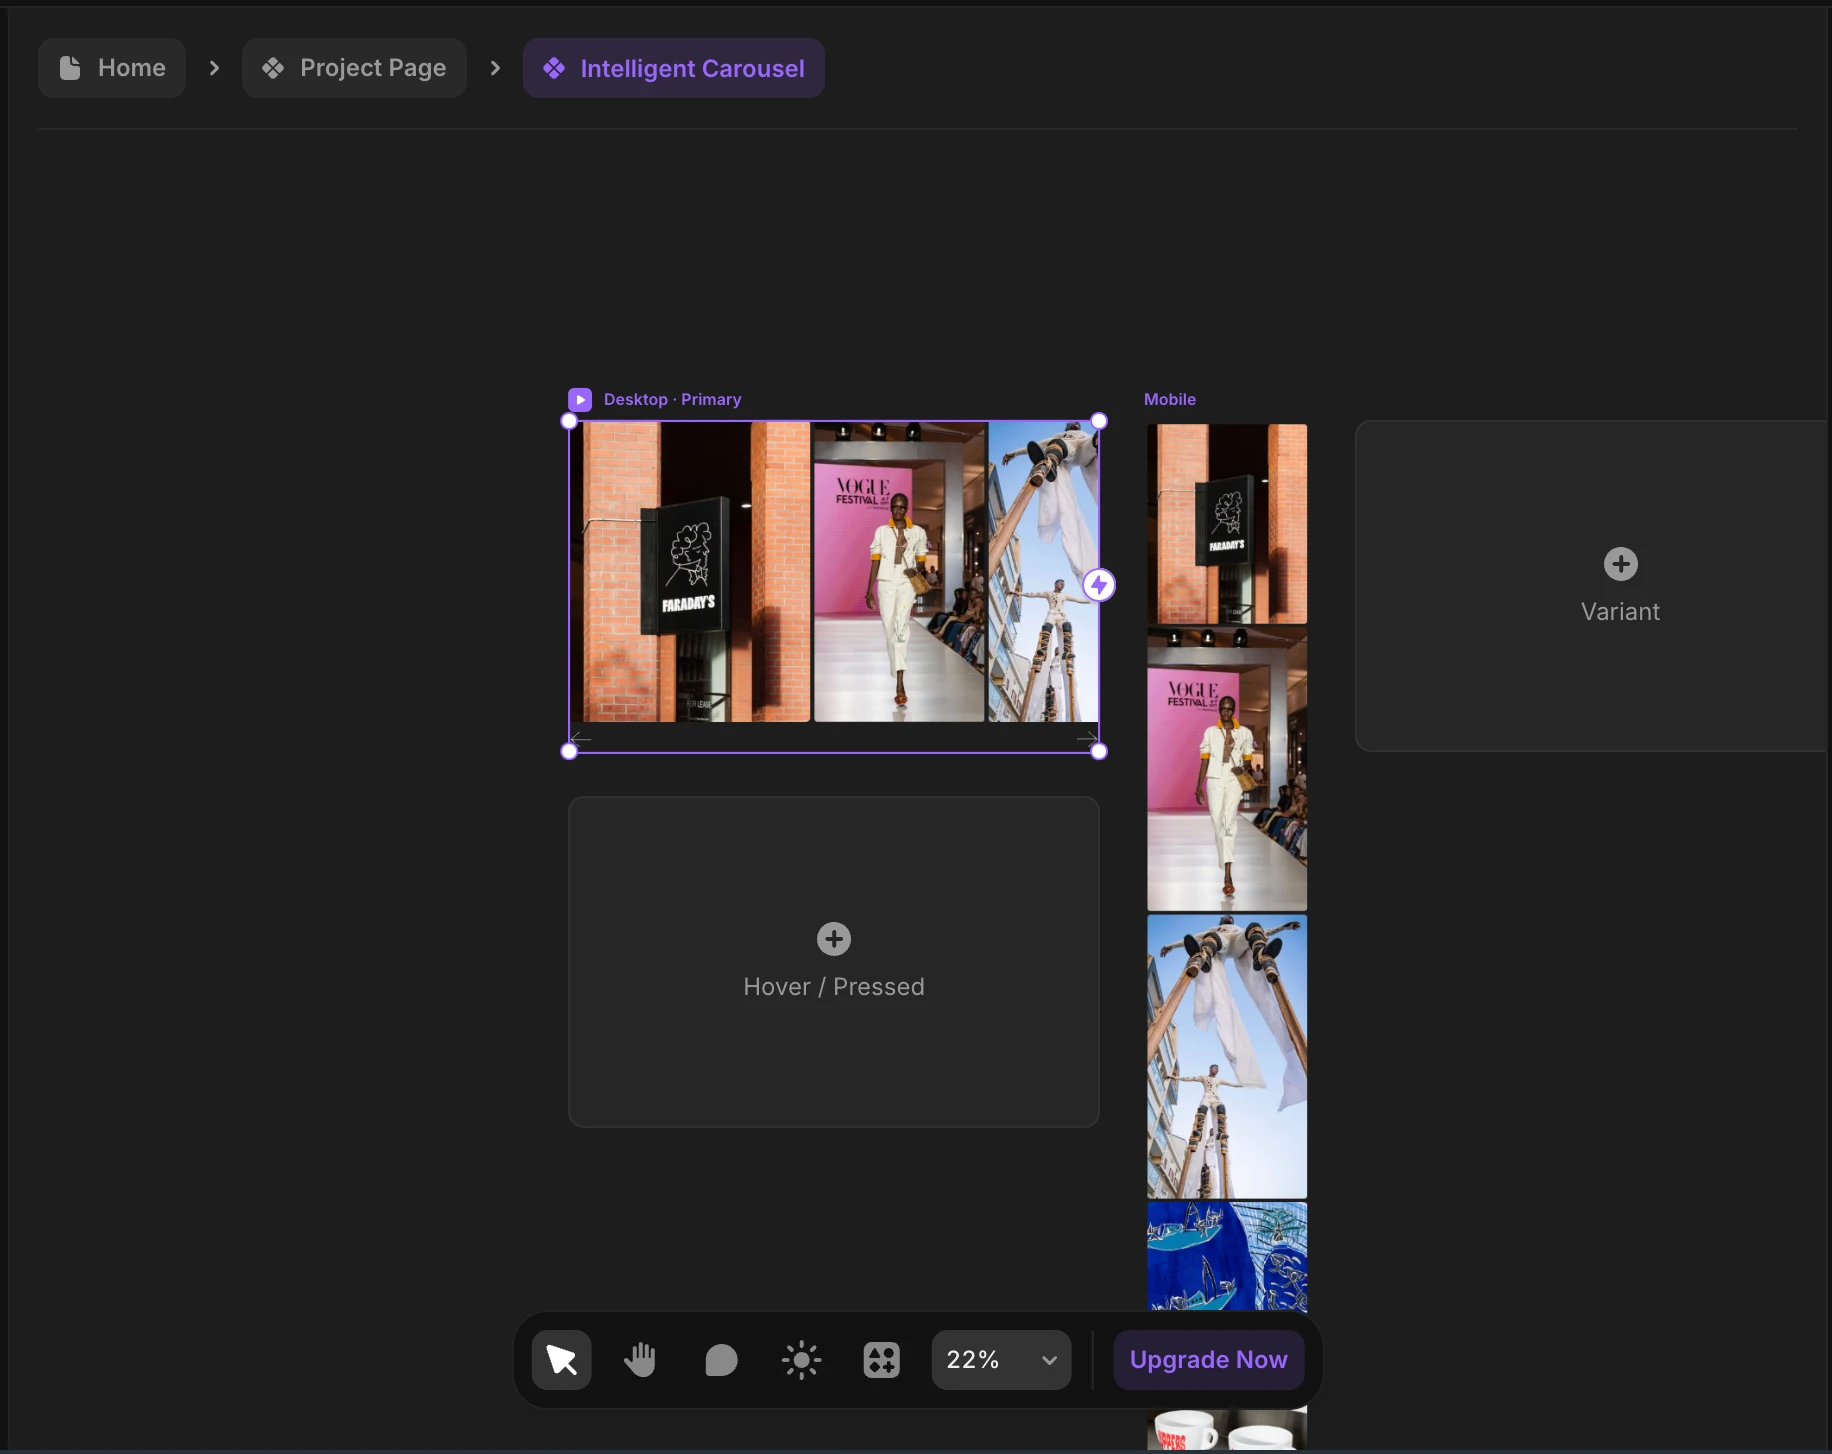Click the top-right resize handle of the Desktop frame
The image size is (1832, 1454).
click(x=1099, y=421)
